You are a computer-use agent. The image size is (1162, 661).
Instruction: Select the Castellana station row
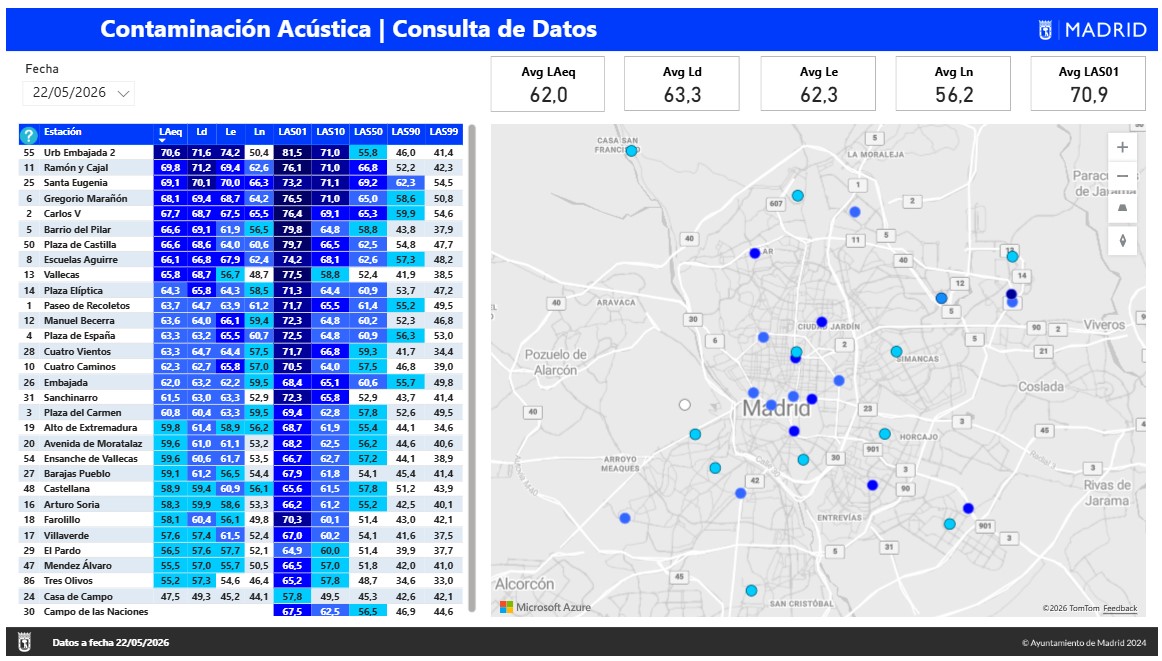[241, 489]
